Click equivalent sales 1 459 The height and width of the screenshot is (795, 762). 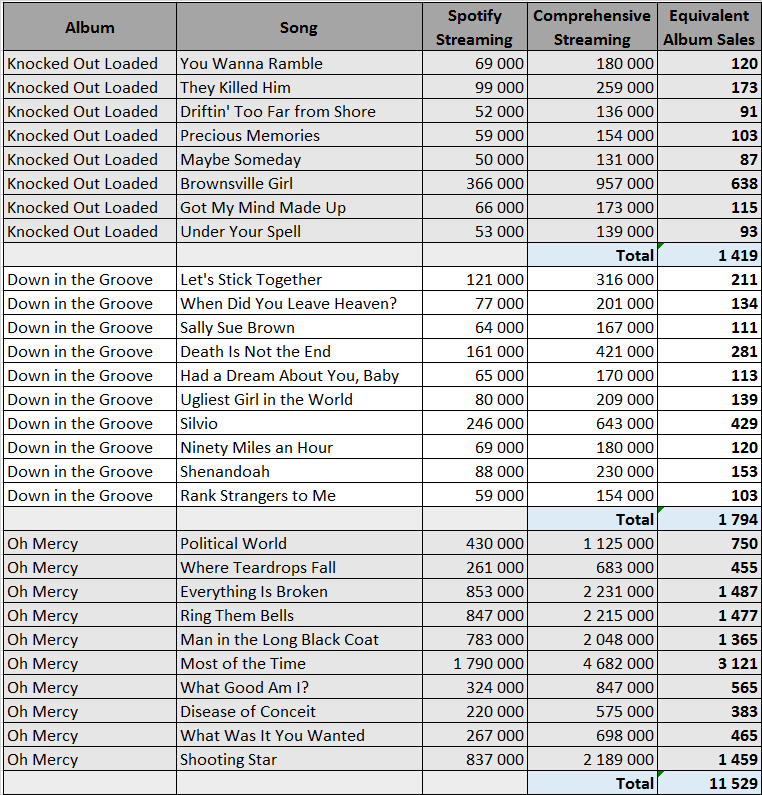[x=709, y=759]
